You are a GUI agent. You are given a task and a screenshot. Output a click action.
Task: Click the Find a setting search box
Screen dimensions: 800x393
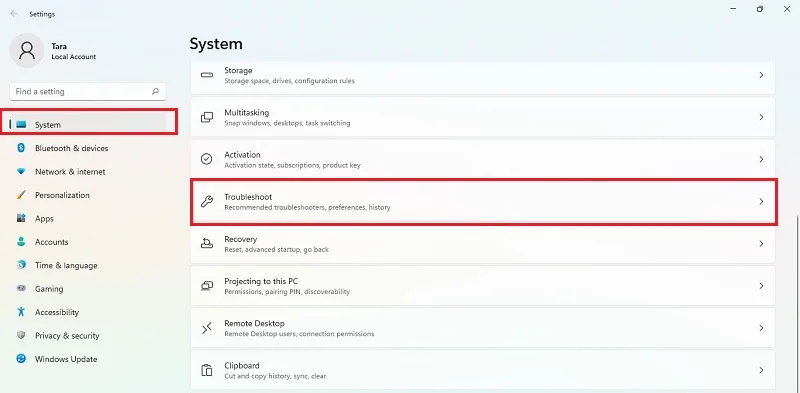tap(88, 92)
